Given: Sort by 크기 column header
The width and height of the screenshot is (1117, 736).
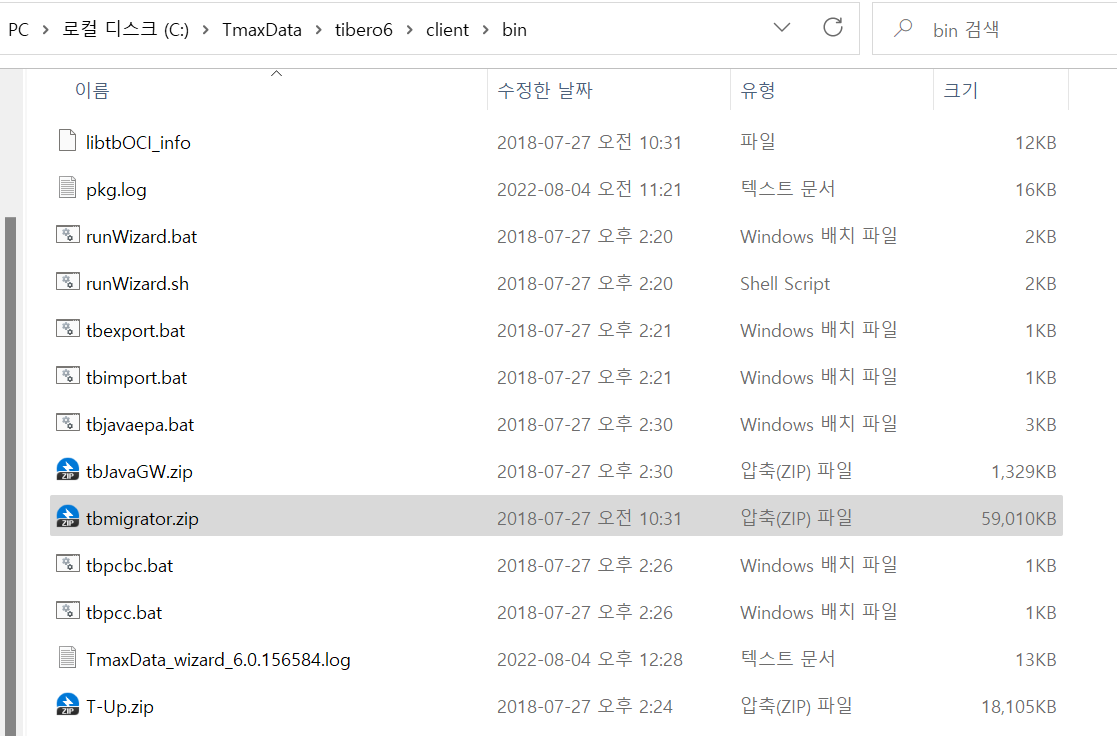Looking at the screenshot, I should pyautogui.click(x=960, y=90).
